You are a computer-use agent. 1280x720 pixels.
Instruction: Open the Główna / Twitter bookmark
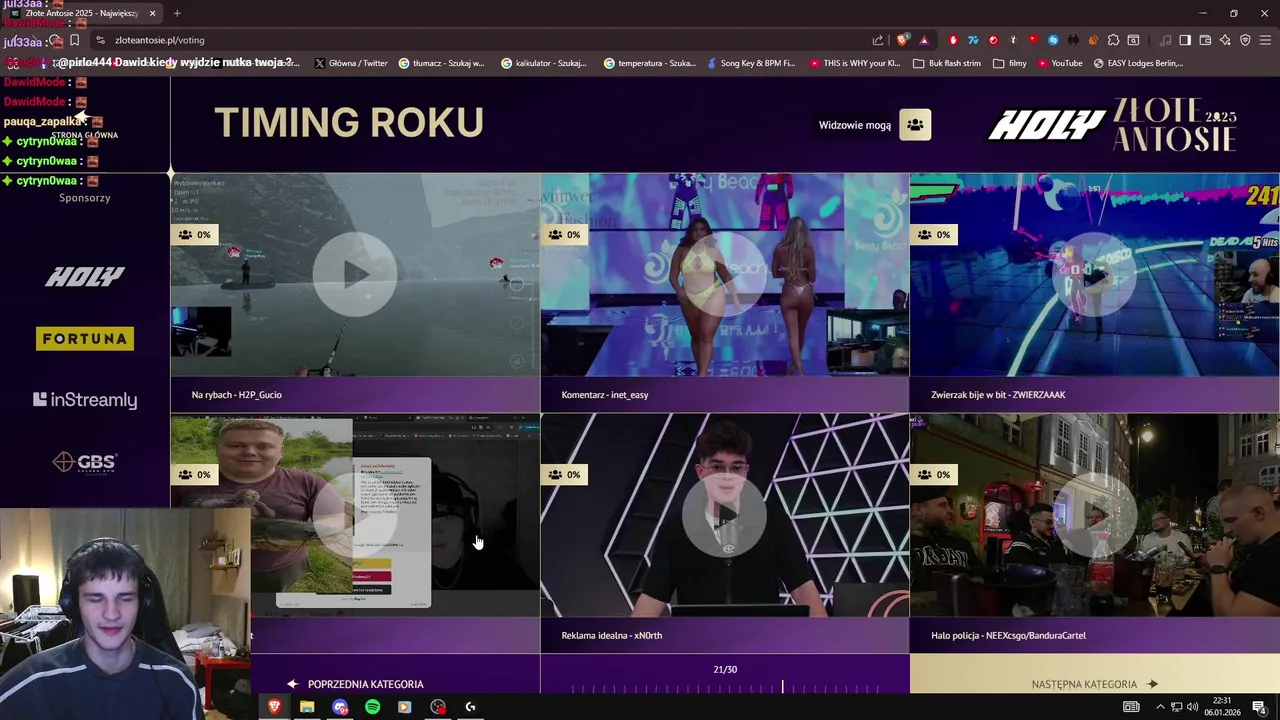(x=351, y=63)
